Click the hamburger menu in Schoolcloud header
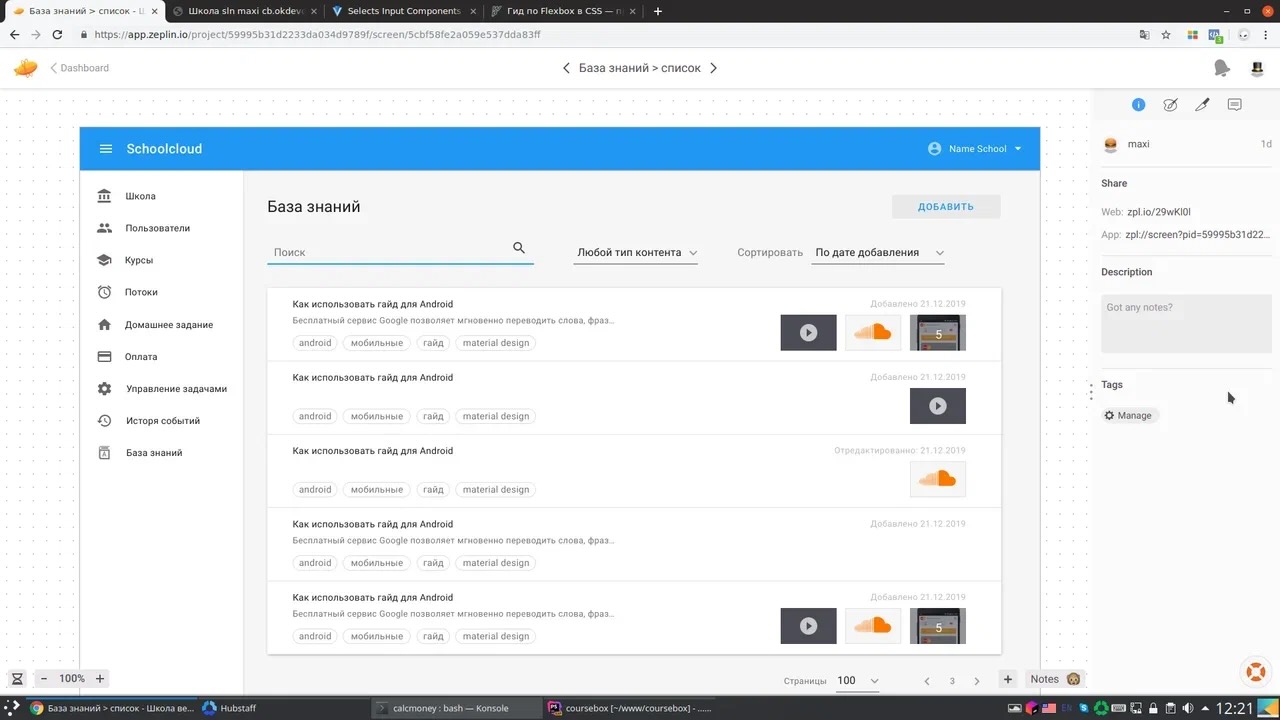Image resolution: width=1280 pixels, height=720 pixels. 106,149
